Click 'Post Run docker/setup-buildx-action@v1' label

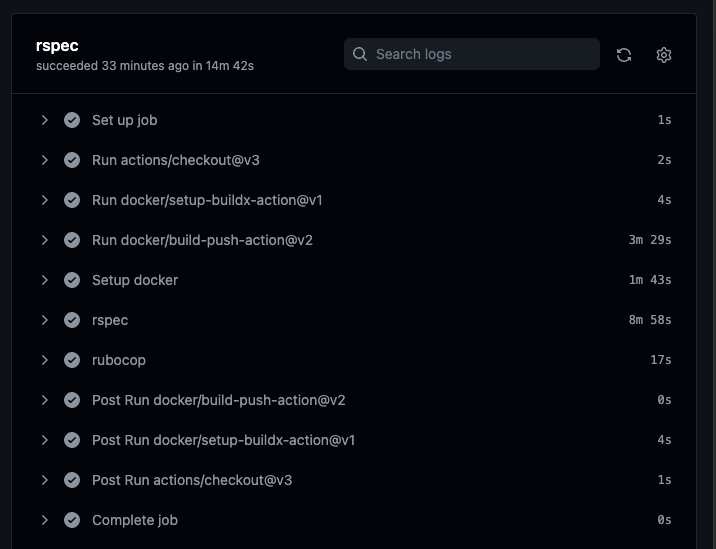(x=224, y=440)
